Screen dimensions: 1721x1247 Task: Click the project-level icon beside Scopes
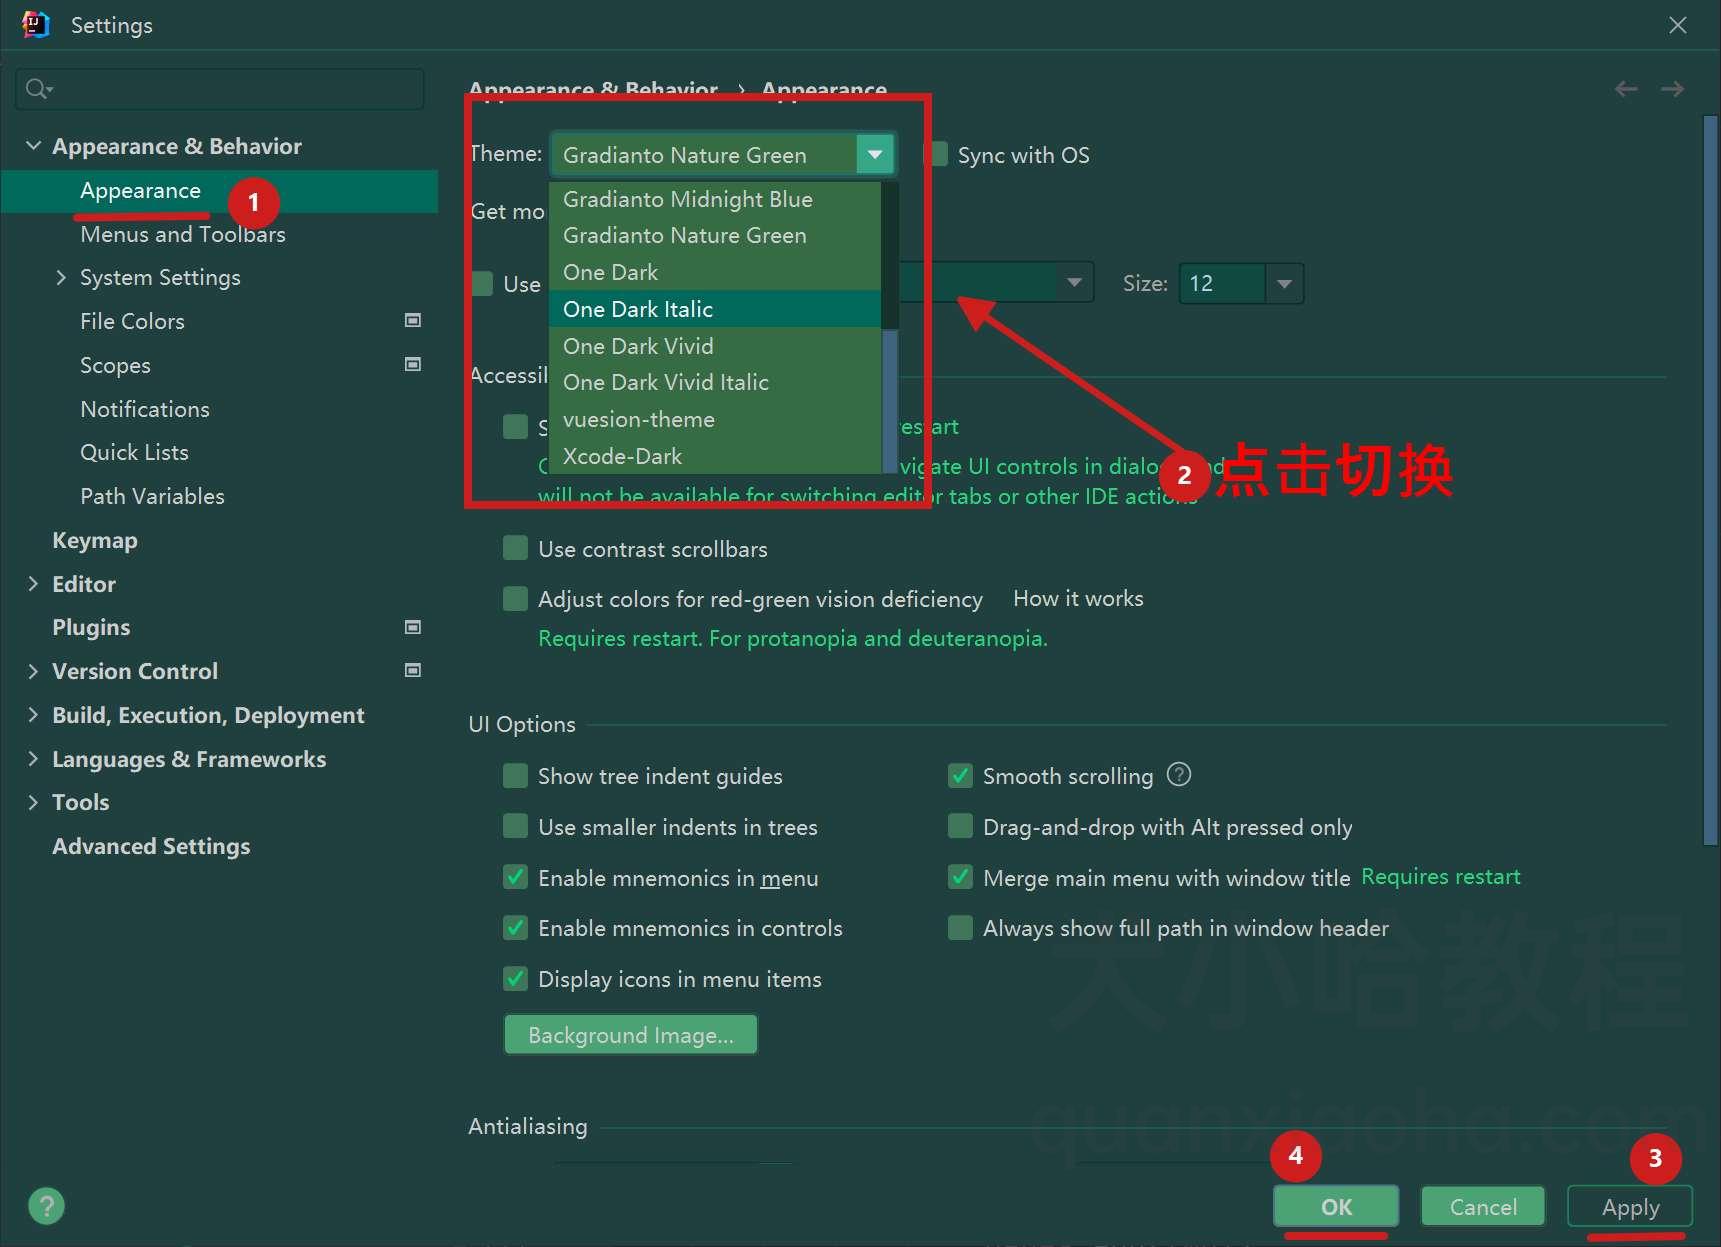click(412, 364)
